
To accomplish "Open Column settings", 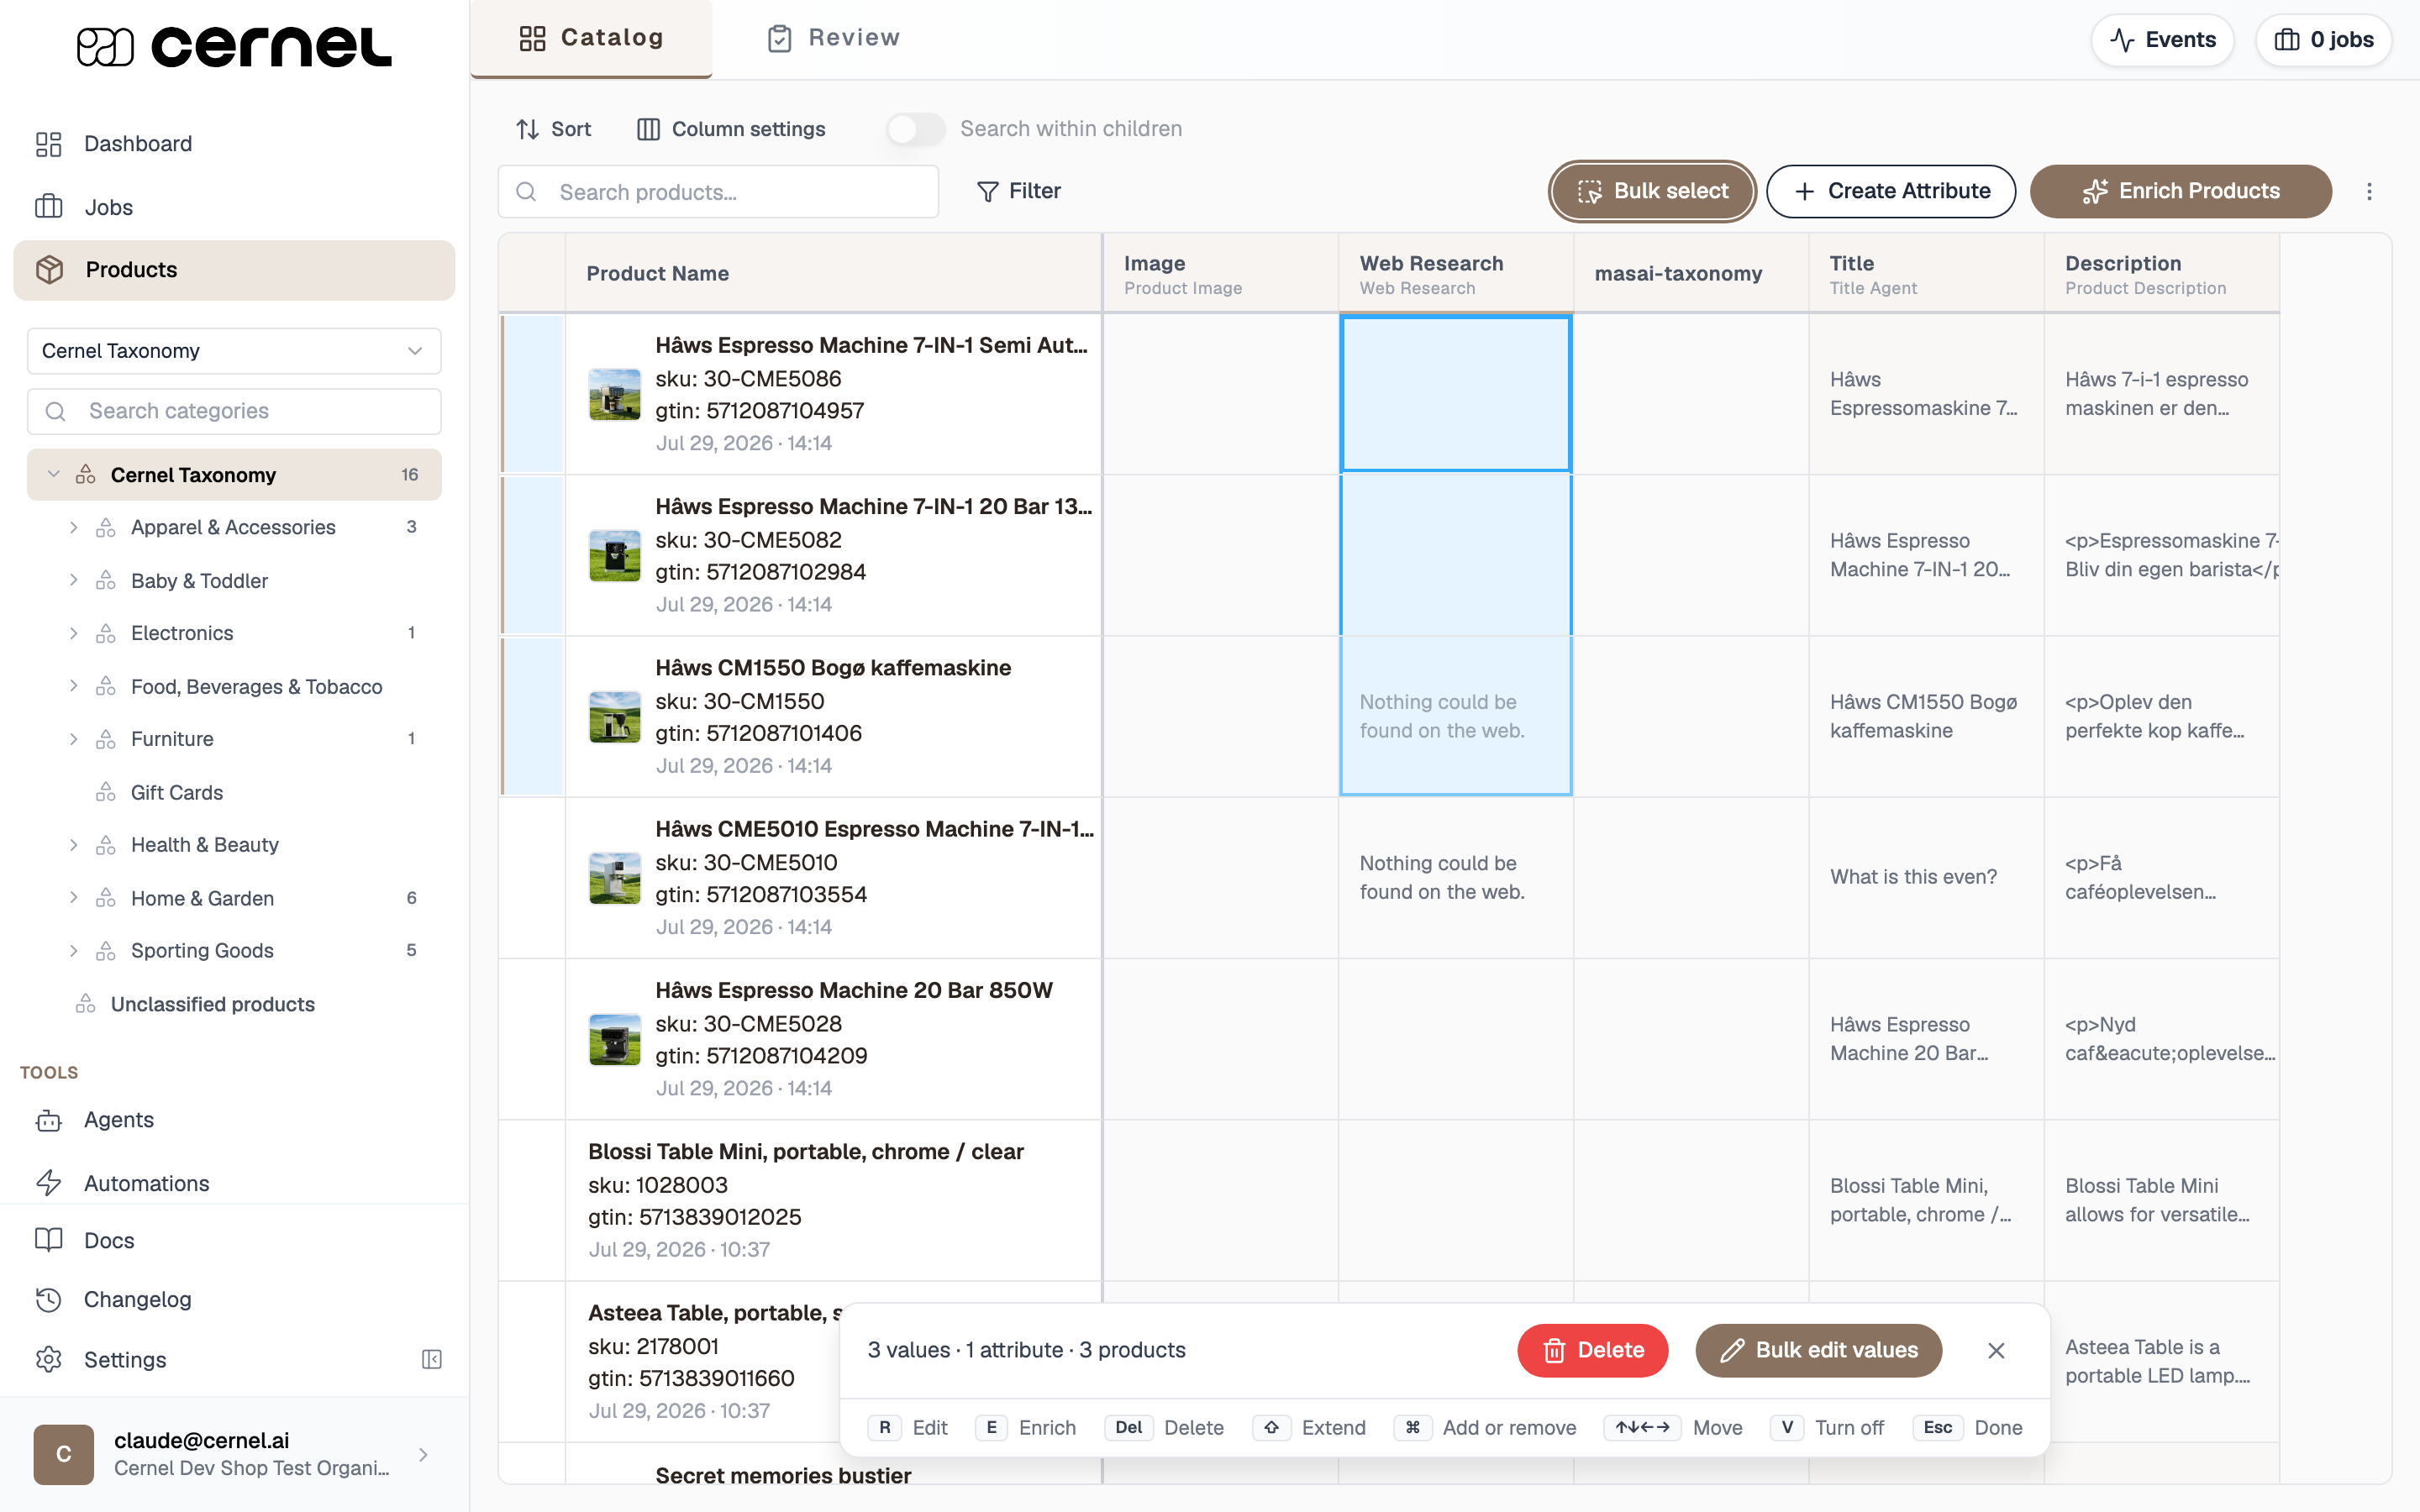I will click(x=731, y=129).
